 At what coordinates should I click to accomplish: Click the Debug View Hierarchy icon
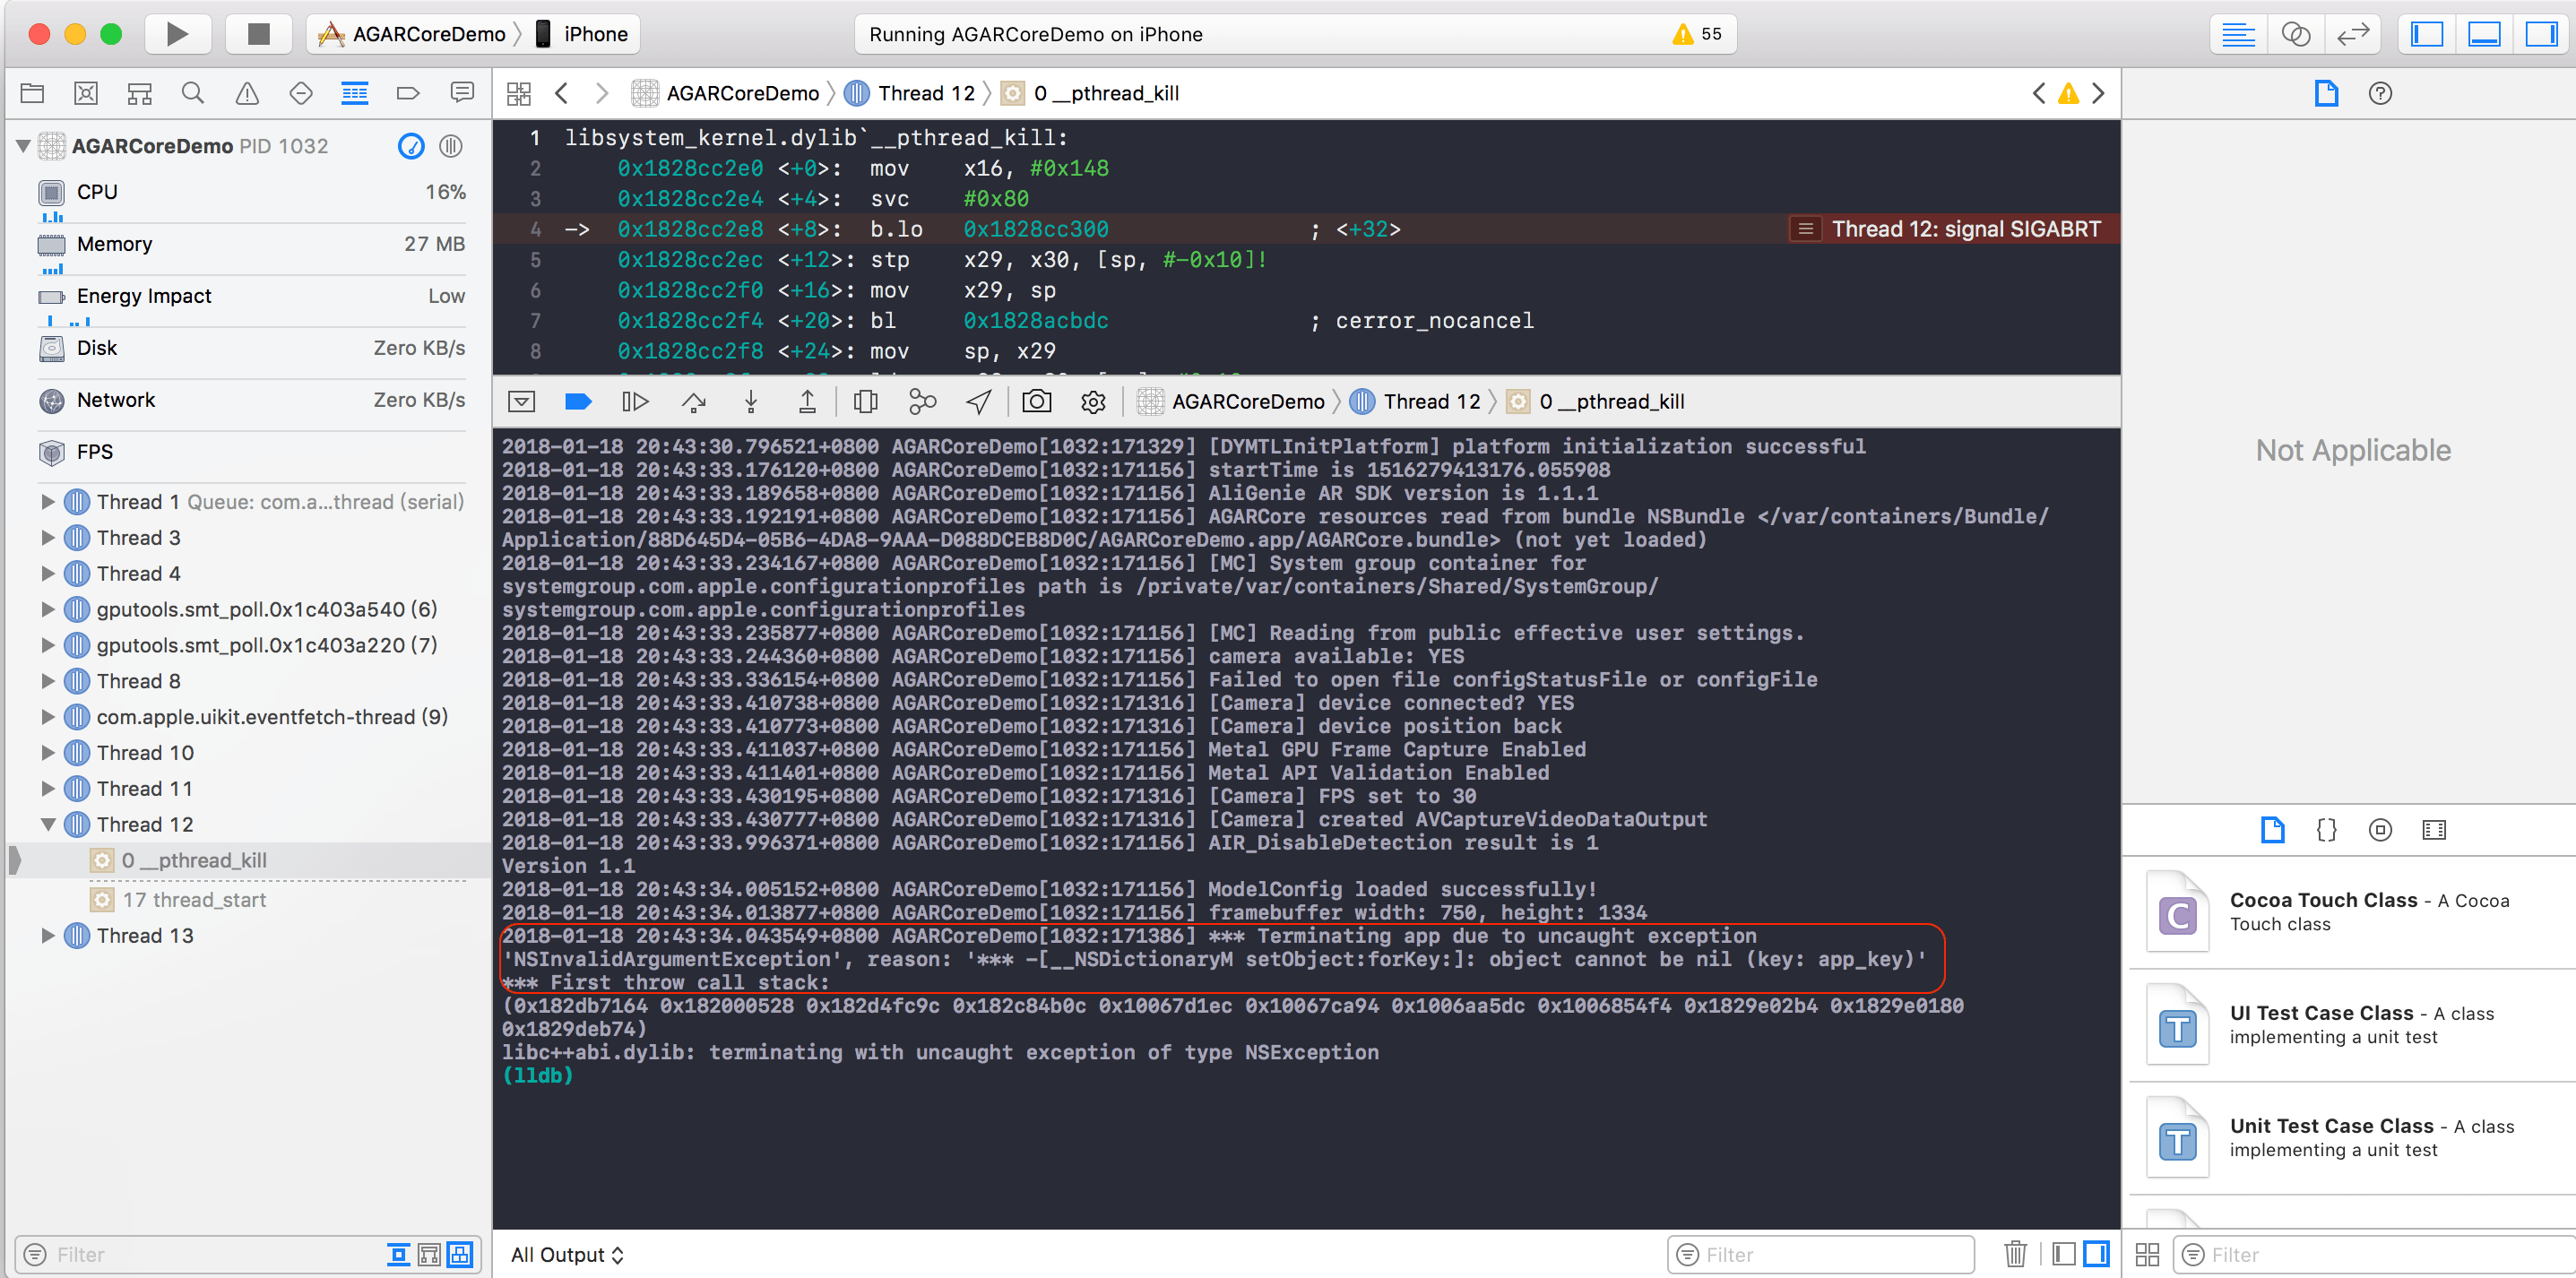coord(865,402)
